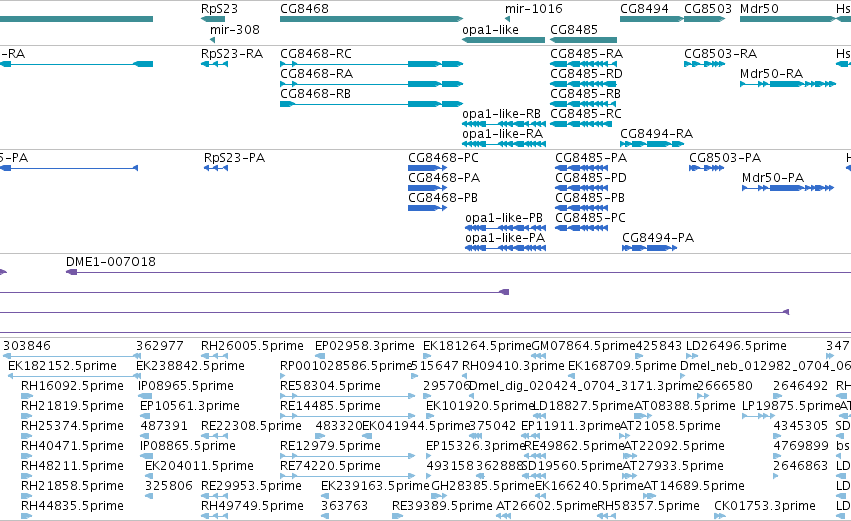Click protein opa1-like-PB
Image resolution: width=851 pixels, height=521 pixels.
pyautogui.click(x=504, y=218)
